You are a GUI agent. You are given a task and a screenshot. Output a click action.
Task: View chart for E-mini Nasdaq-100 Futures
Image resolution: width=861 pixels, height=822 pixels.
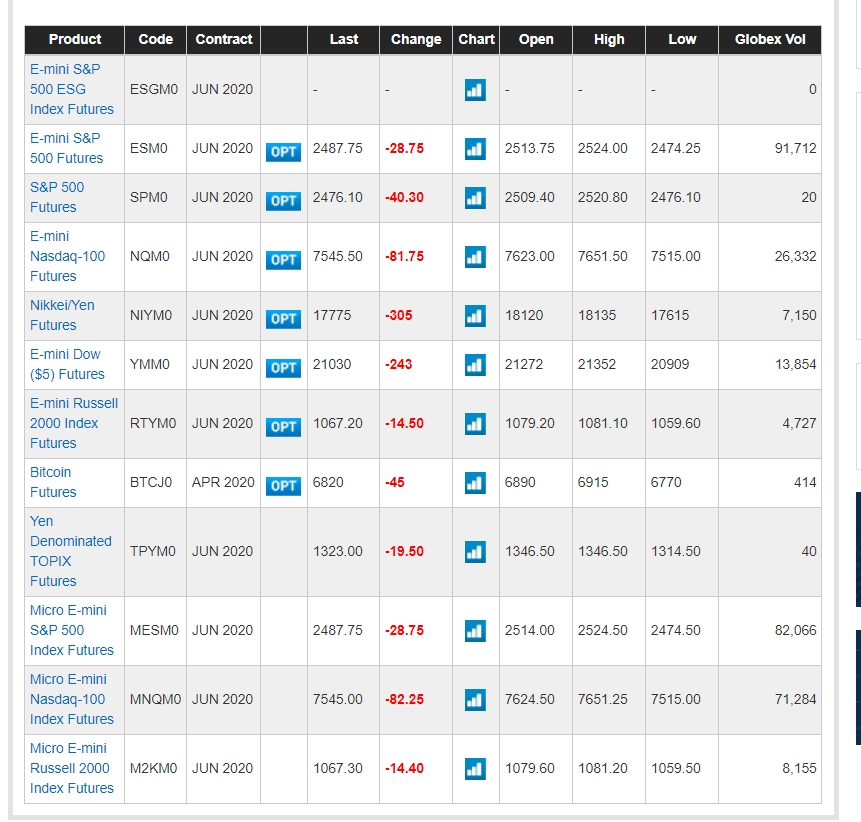(475, 257)
